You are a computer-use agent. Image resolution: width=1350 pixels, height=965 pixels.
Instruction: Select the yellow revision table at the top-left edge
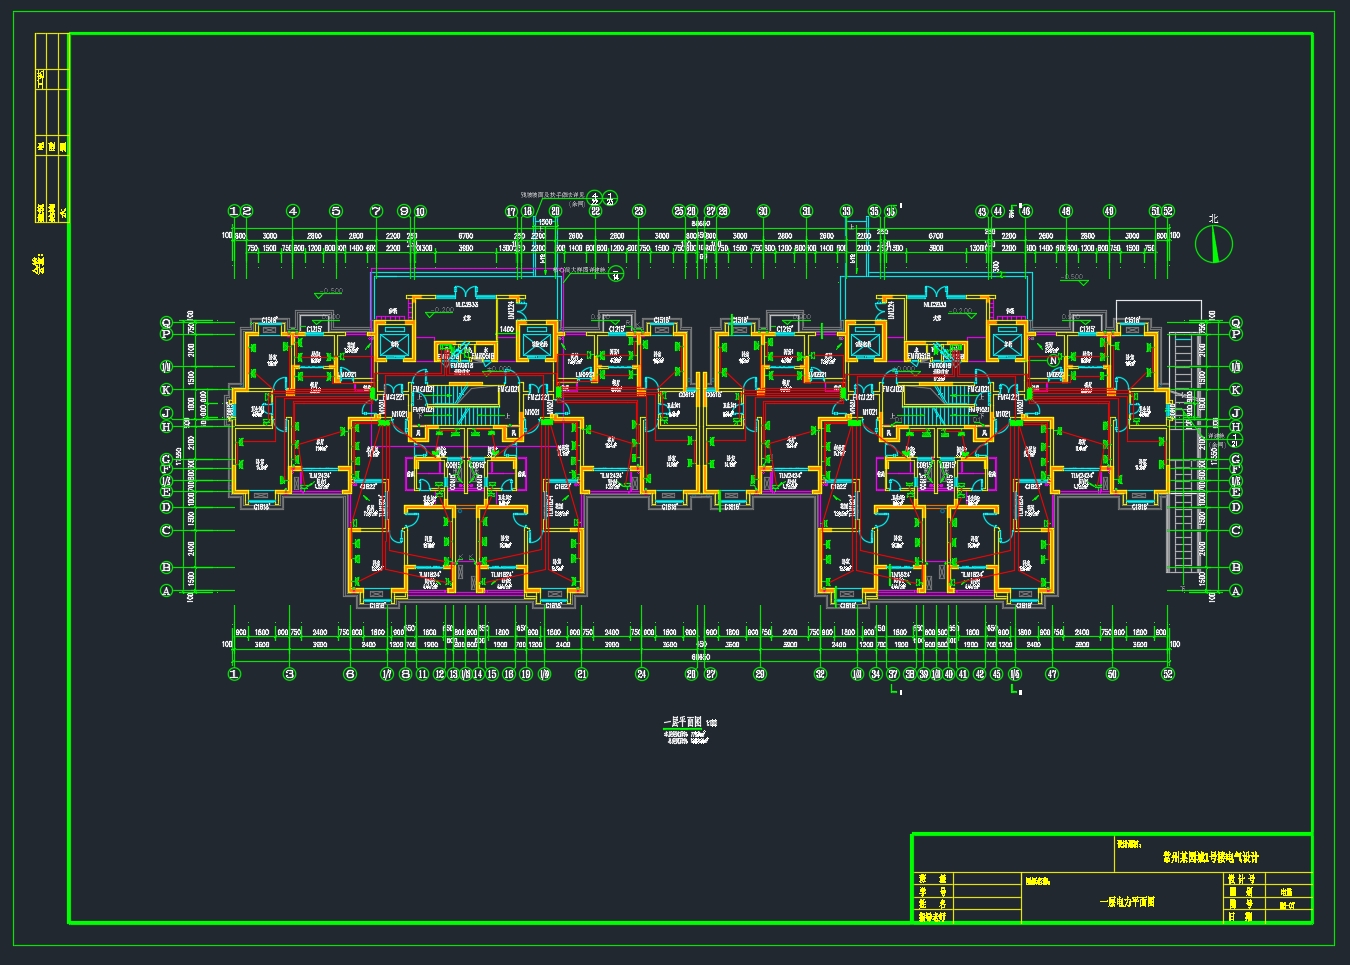[x=52, y=127]
